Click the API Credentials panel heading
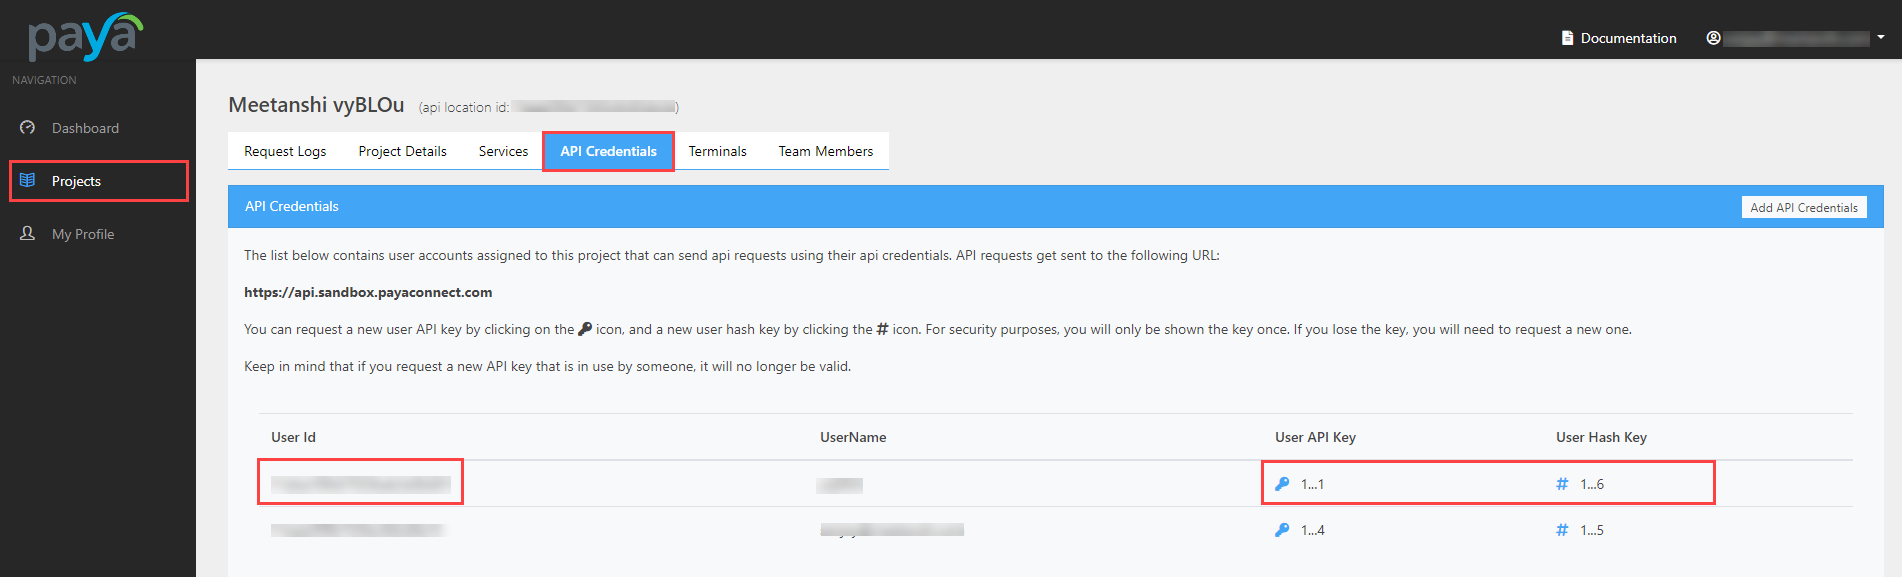Image resolution: width=1902 pixels, height=577 pixels. coord(292,206)
